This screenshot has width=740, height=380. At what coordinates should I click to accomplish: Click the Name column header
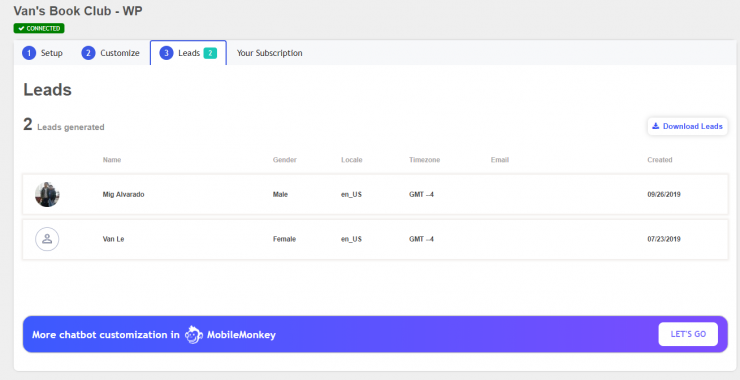[x=112, y=160]
